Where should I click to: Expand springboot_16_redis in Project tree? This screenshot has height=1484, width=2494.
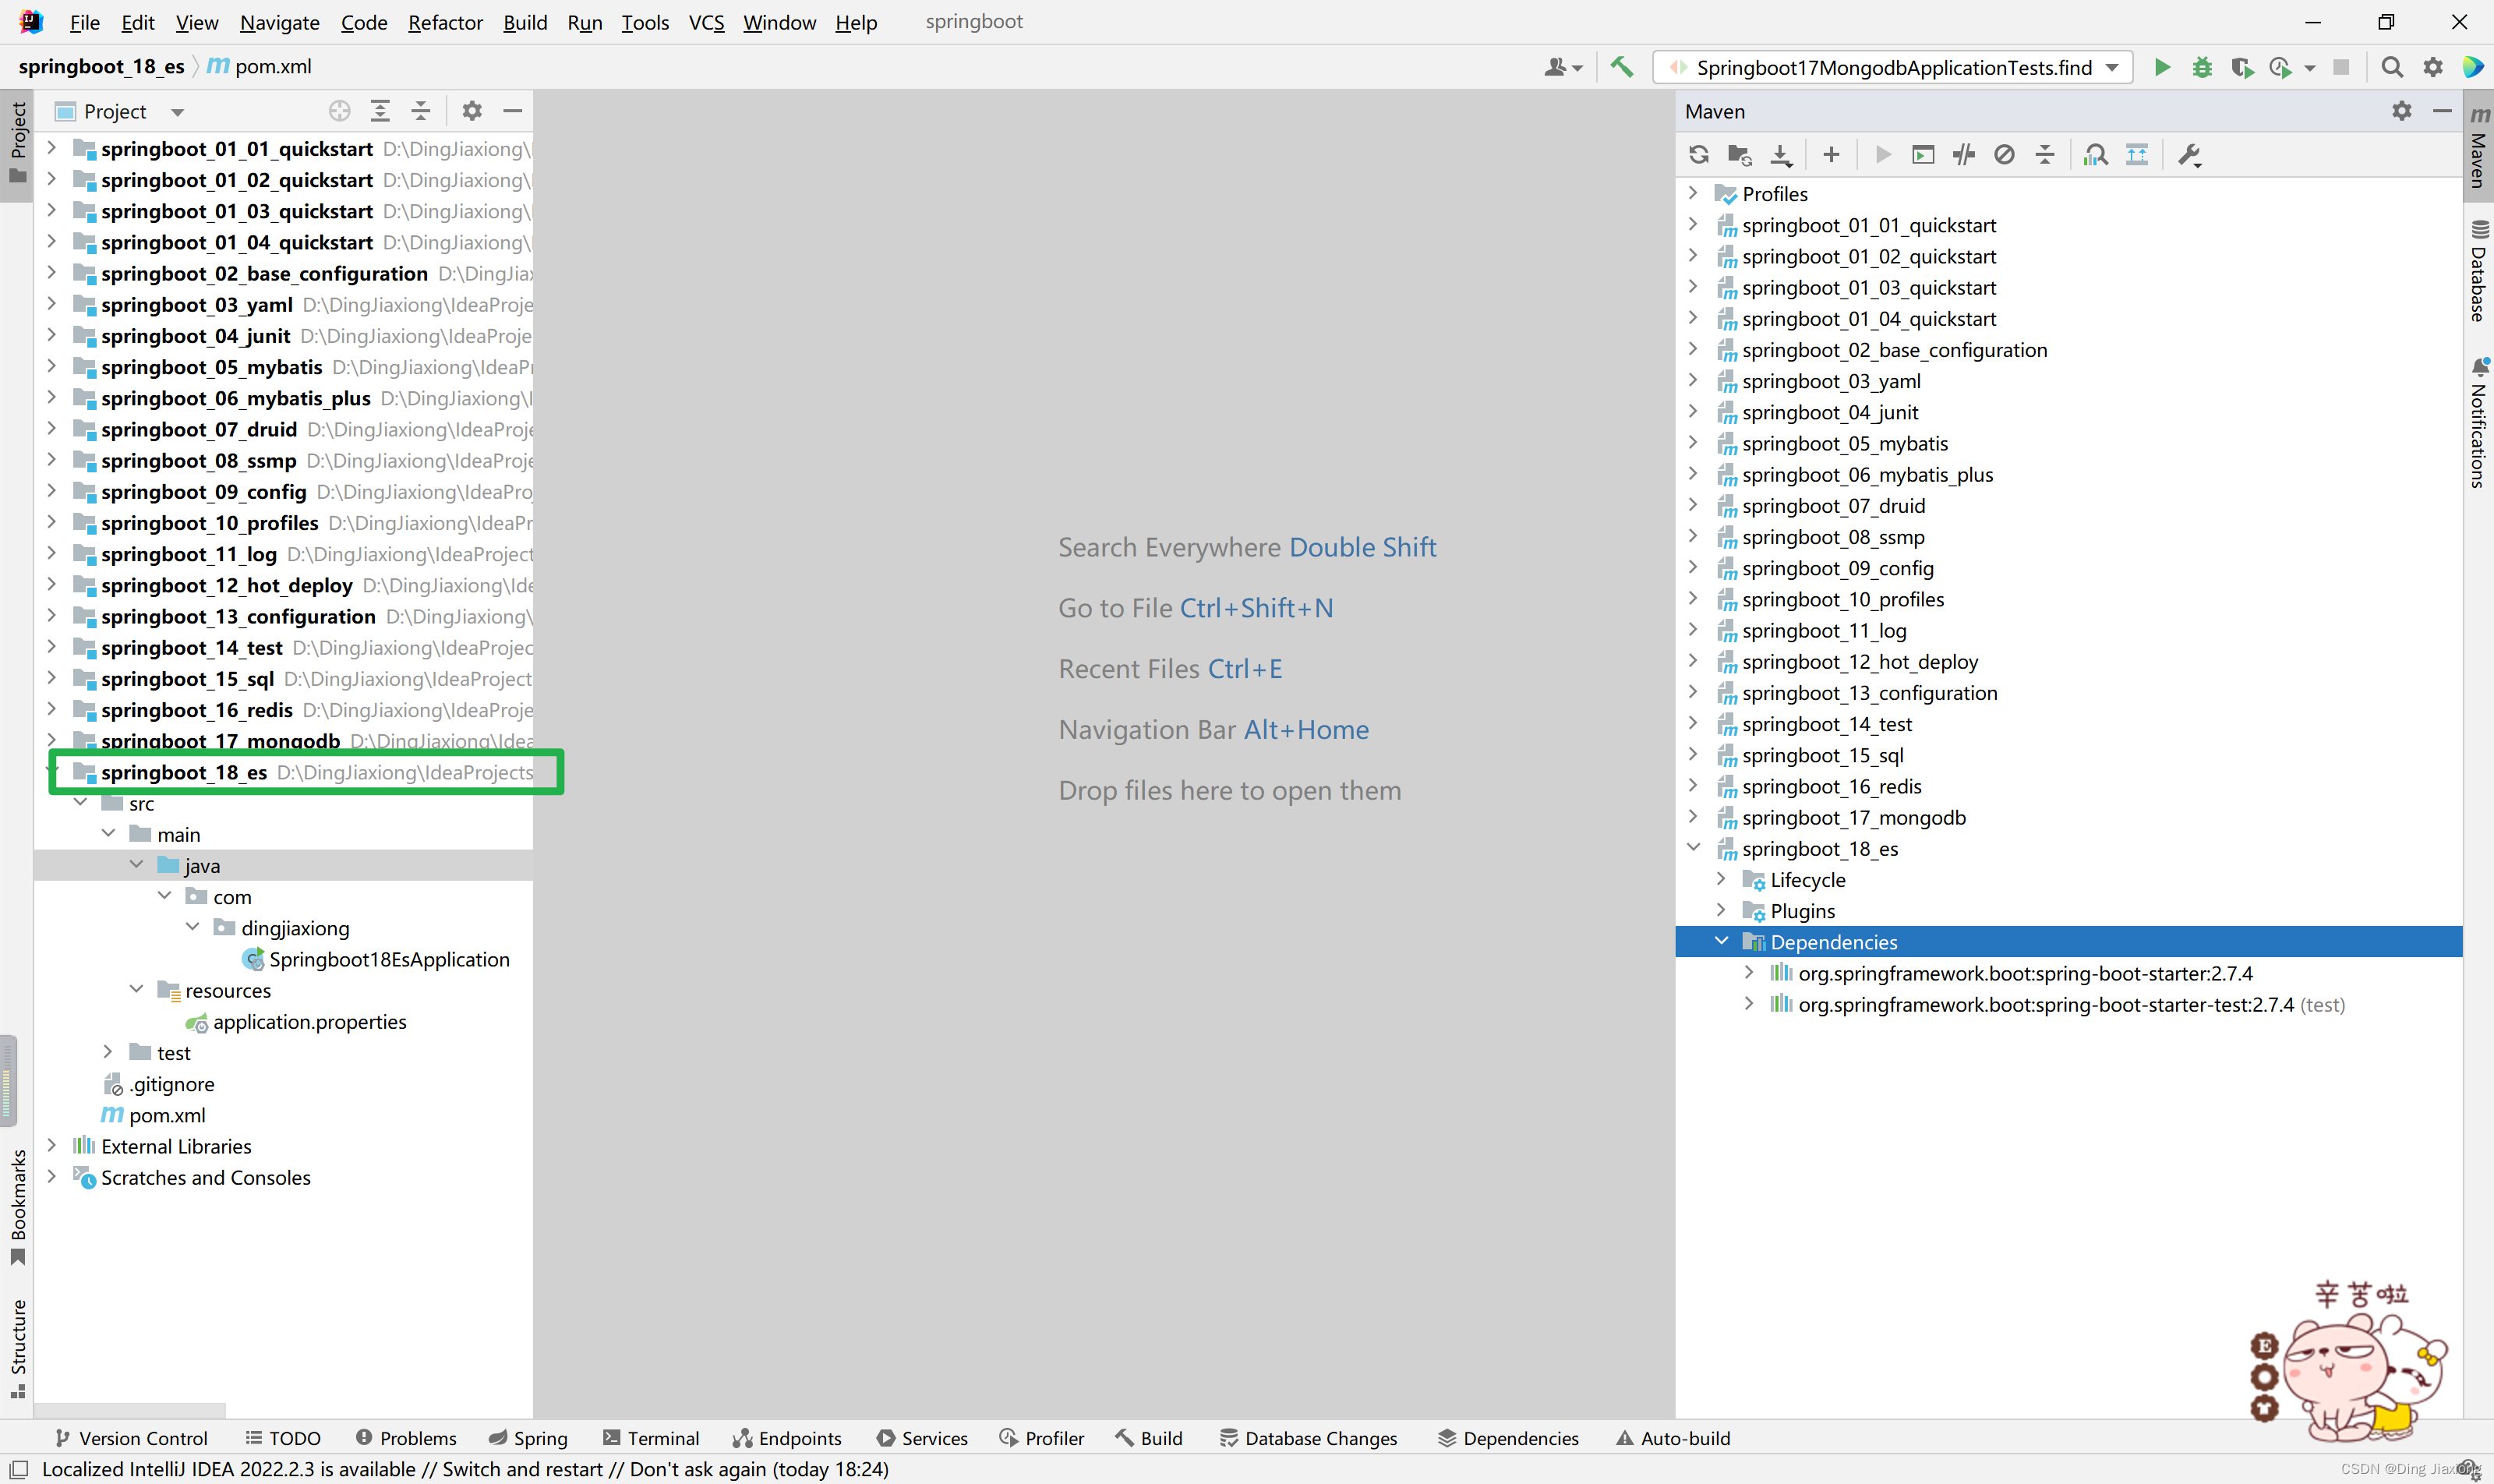pyautogui.click(x=52, y=709)
